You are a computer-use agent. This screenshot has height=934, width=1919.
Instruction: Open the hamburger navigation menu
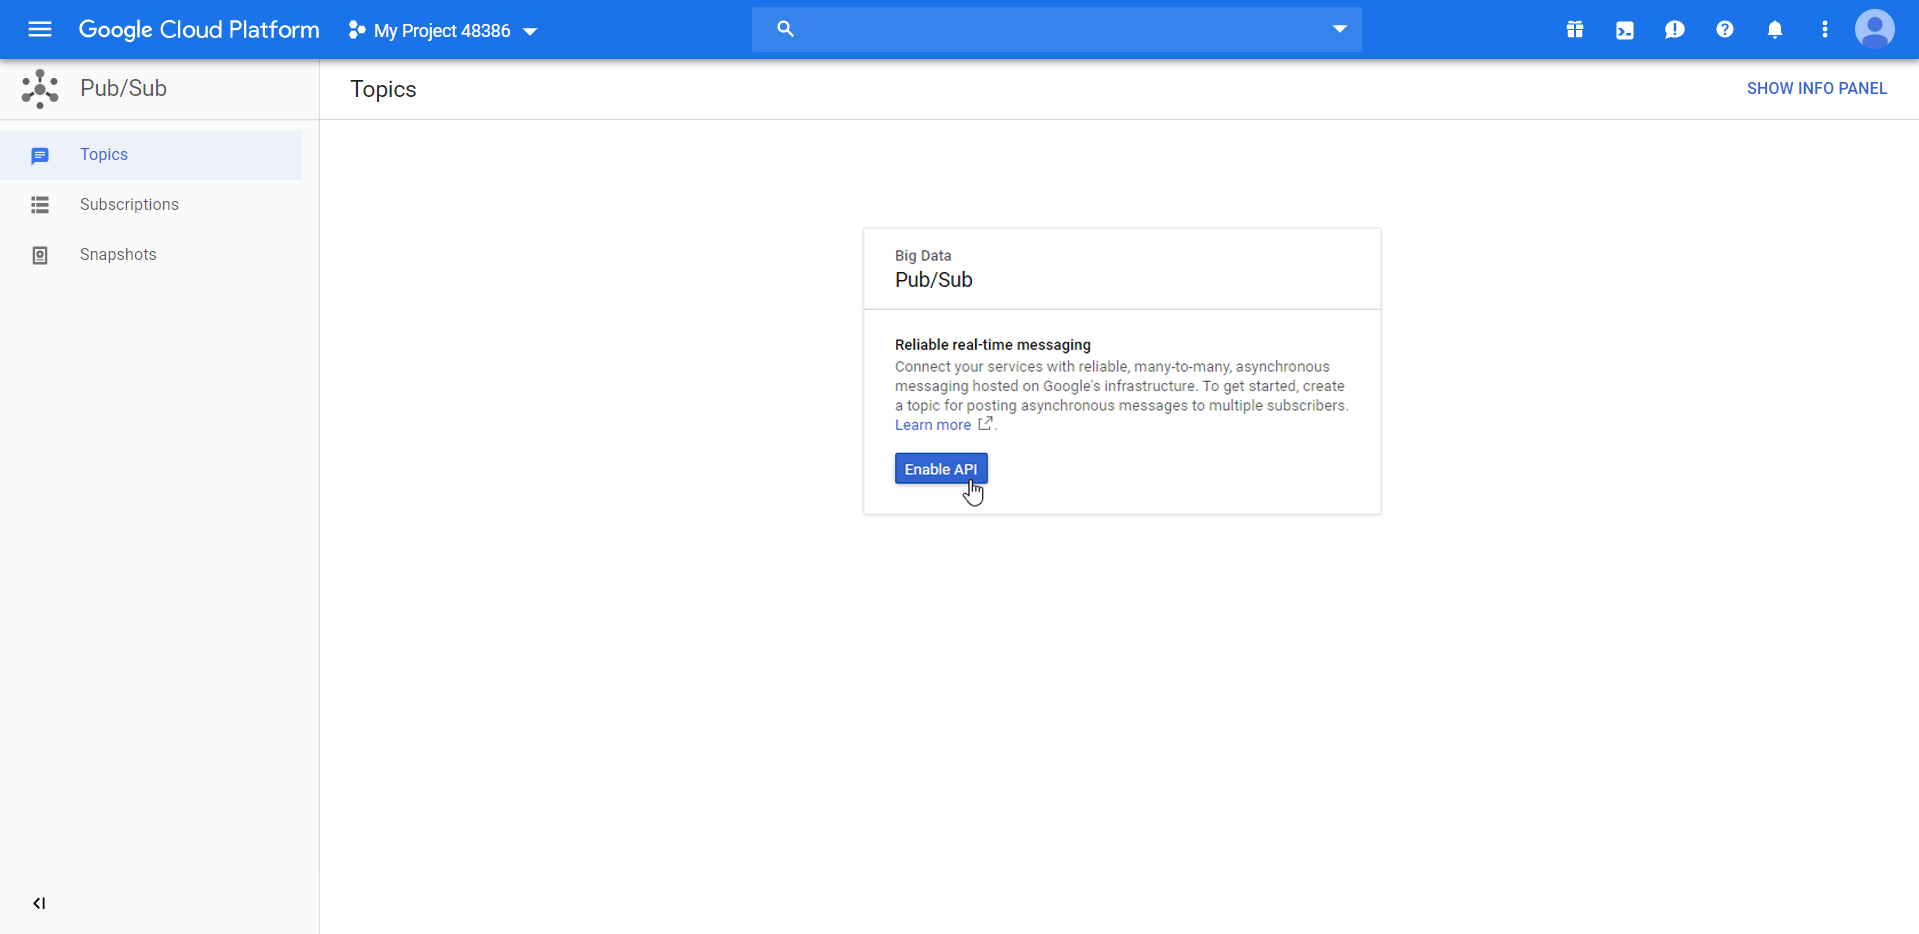click(40, 30)
